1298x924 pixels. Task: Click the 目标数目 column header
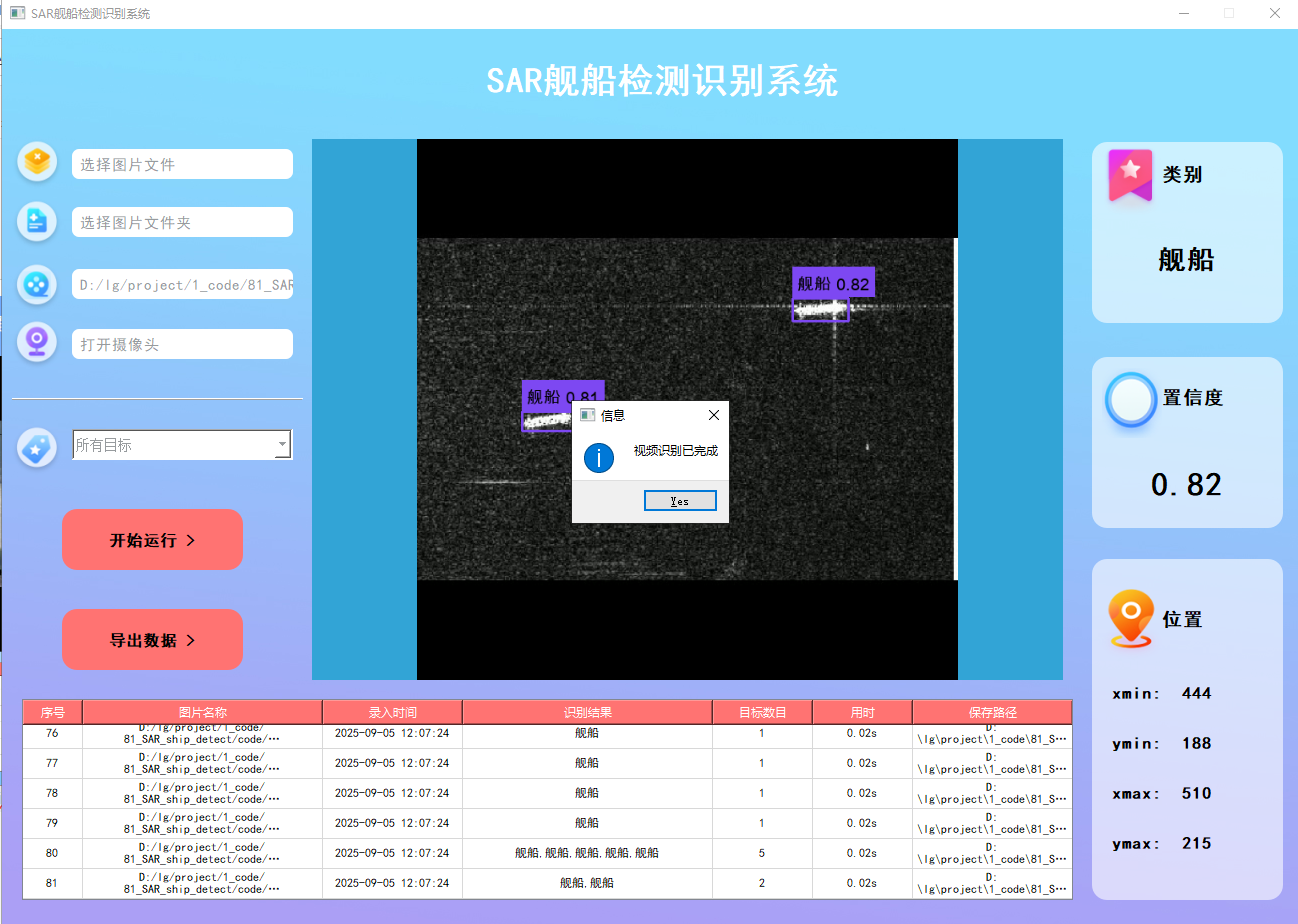(x=762, y=712)
